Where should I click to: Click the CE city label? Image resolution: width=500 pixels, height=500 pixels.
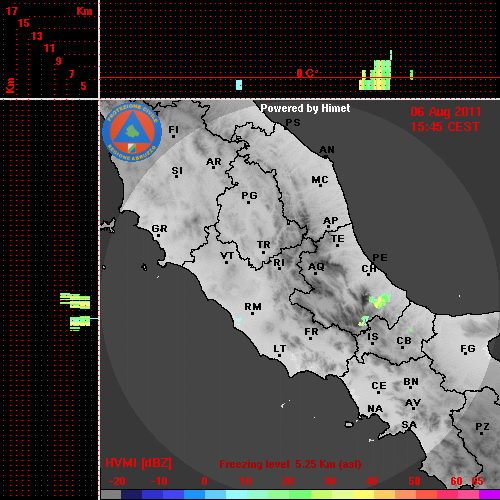[379, 386]
